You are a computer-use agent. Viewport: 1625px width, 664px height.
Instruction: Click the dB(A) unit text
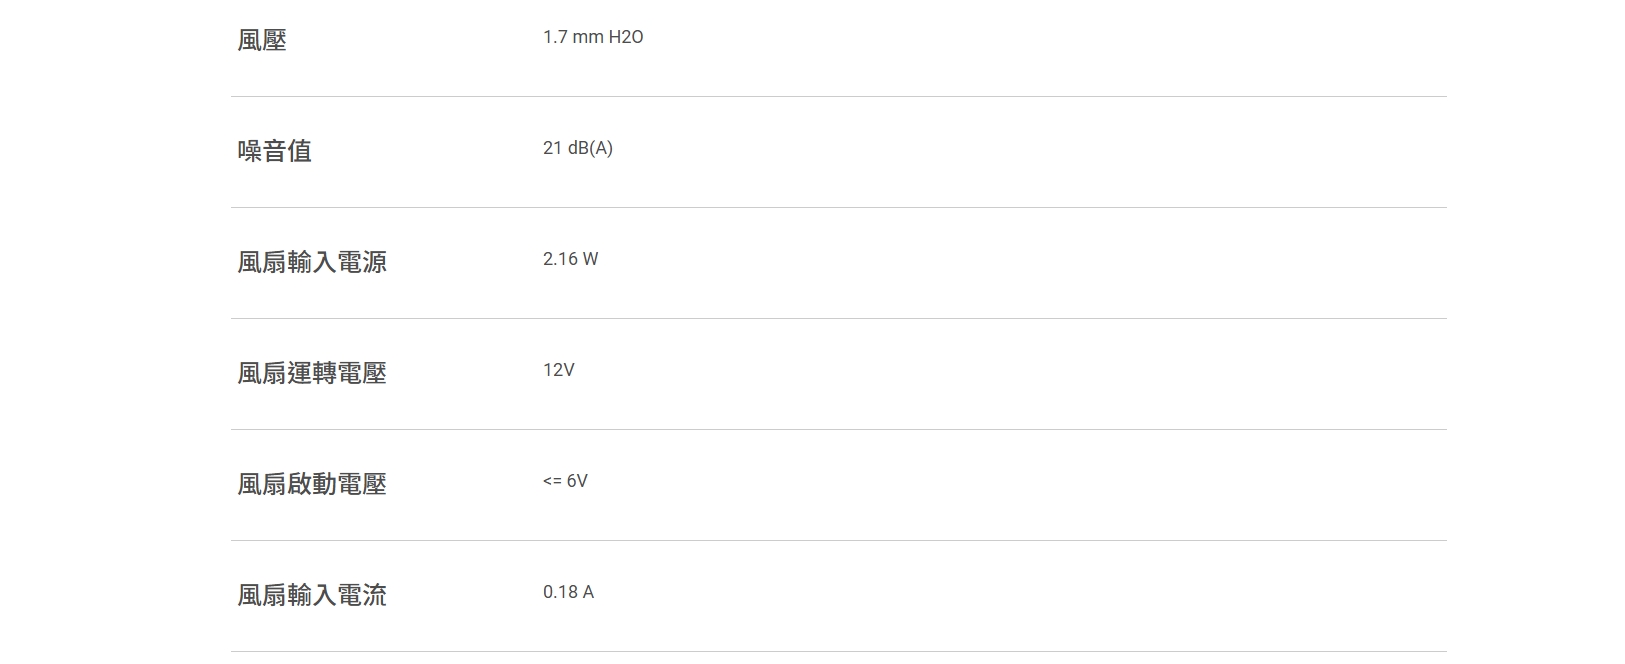tap(590, 148)
